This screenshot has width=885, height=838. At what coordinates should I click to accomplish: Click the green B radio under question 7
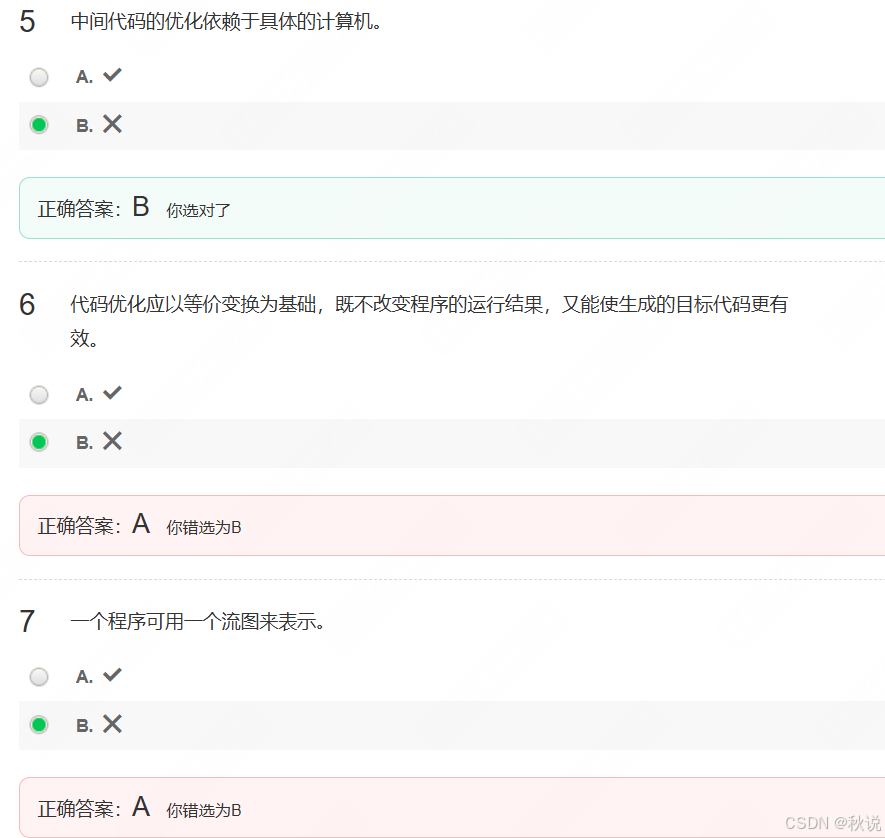tap(38, 724)
